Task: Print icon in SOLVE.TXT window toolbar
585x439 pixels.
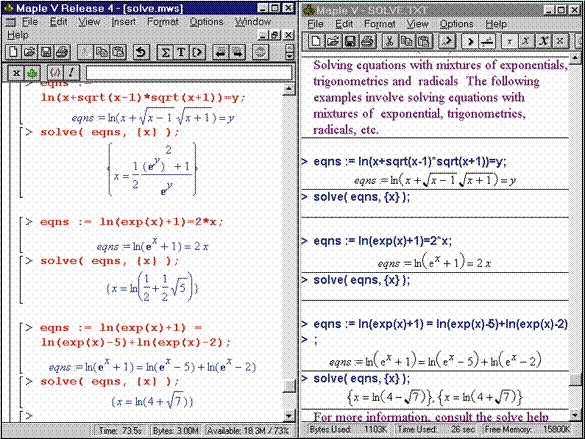Action: [x=367, y=41]
